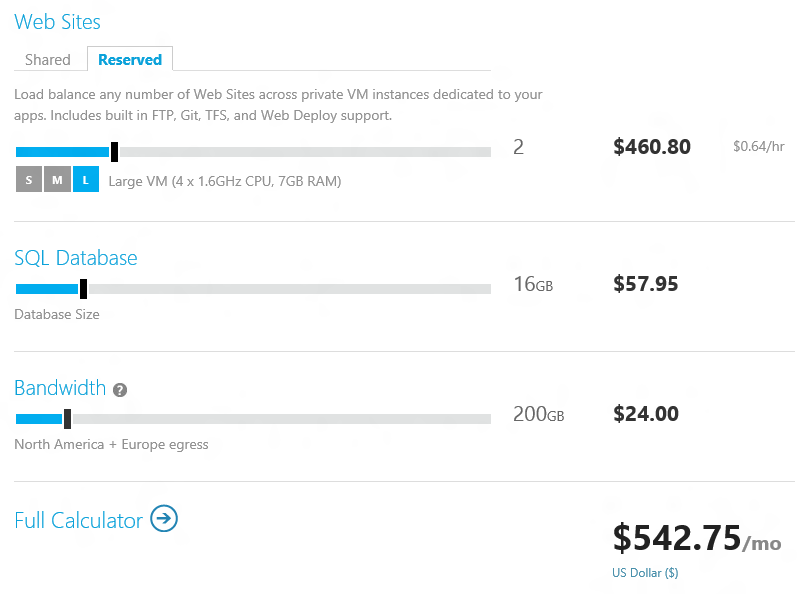Click the SQL Database heading link

tap(76, 258)
